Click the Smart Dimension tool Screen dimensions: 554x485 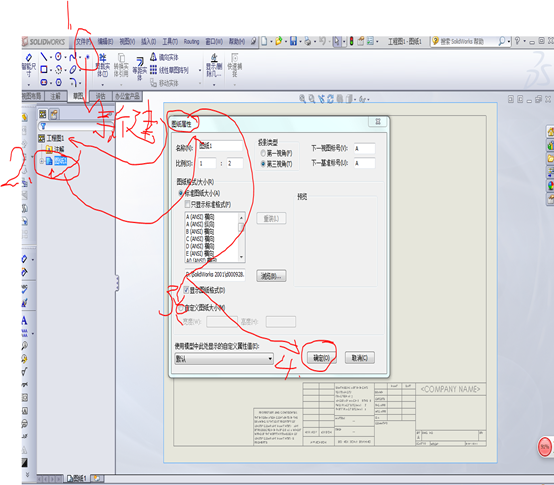pos(29,65)
